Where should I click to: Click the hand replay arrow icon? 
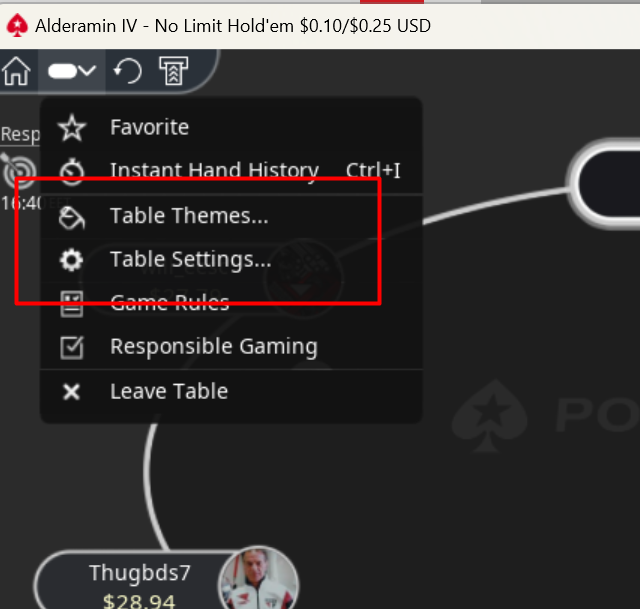[128, 71]
